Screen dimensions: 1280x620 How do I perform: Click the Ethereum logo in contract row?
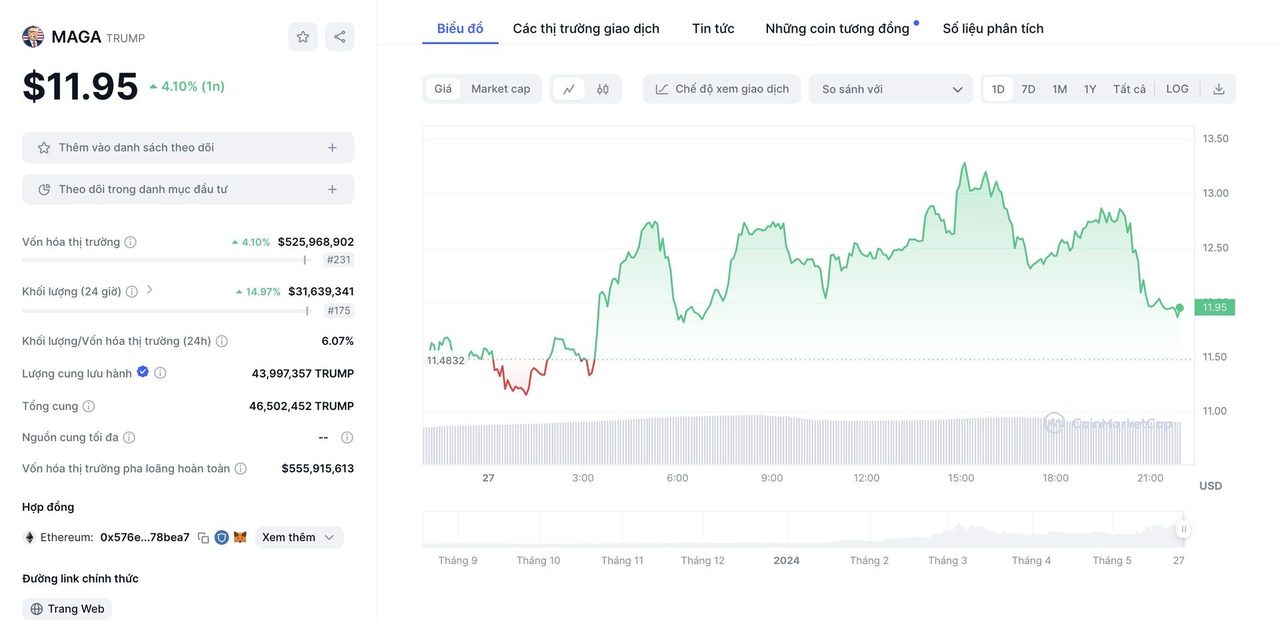(x=29, y=537)
